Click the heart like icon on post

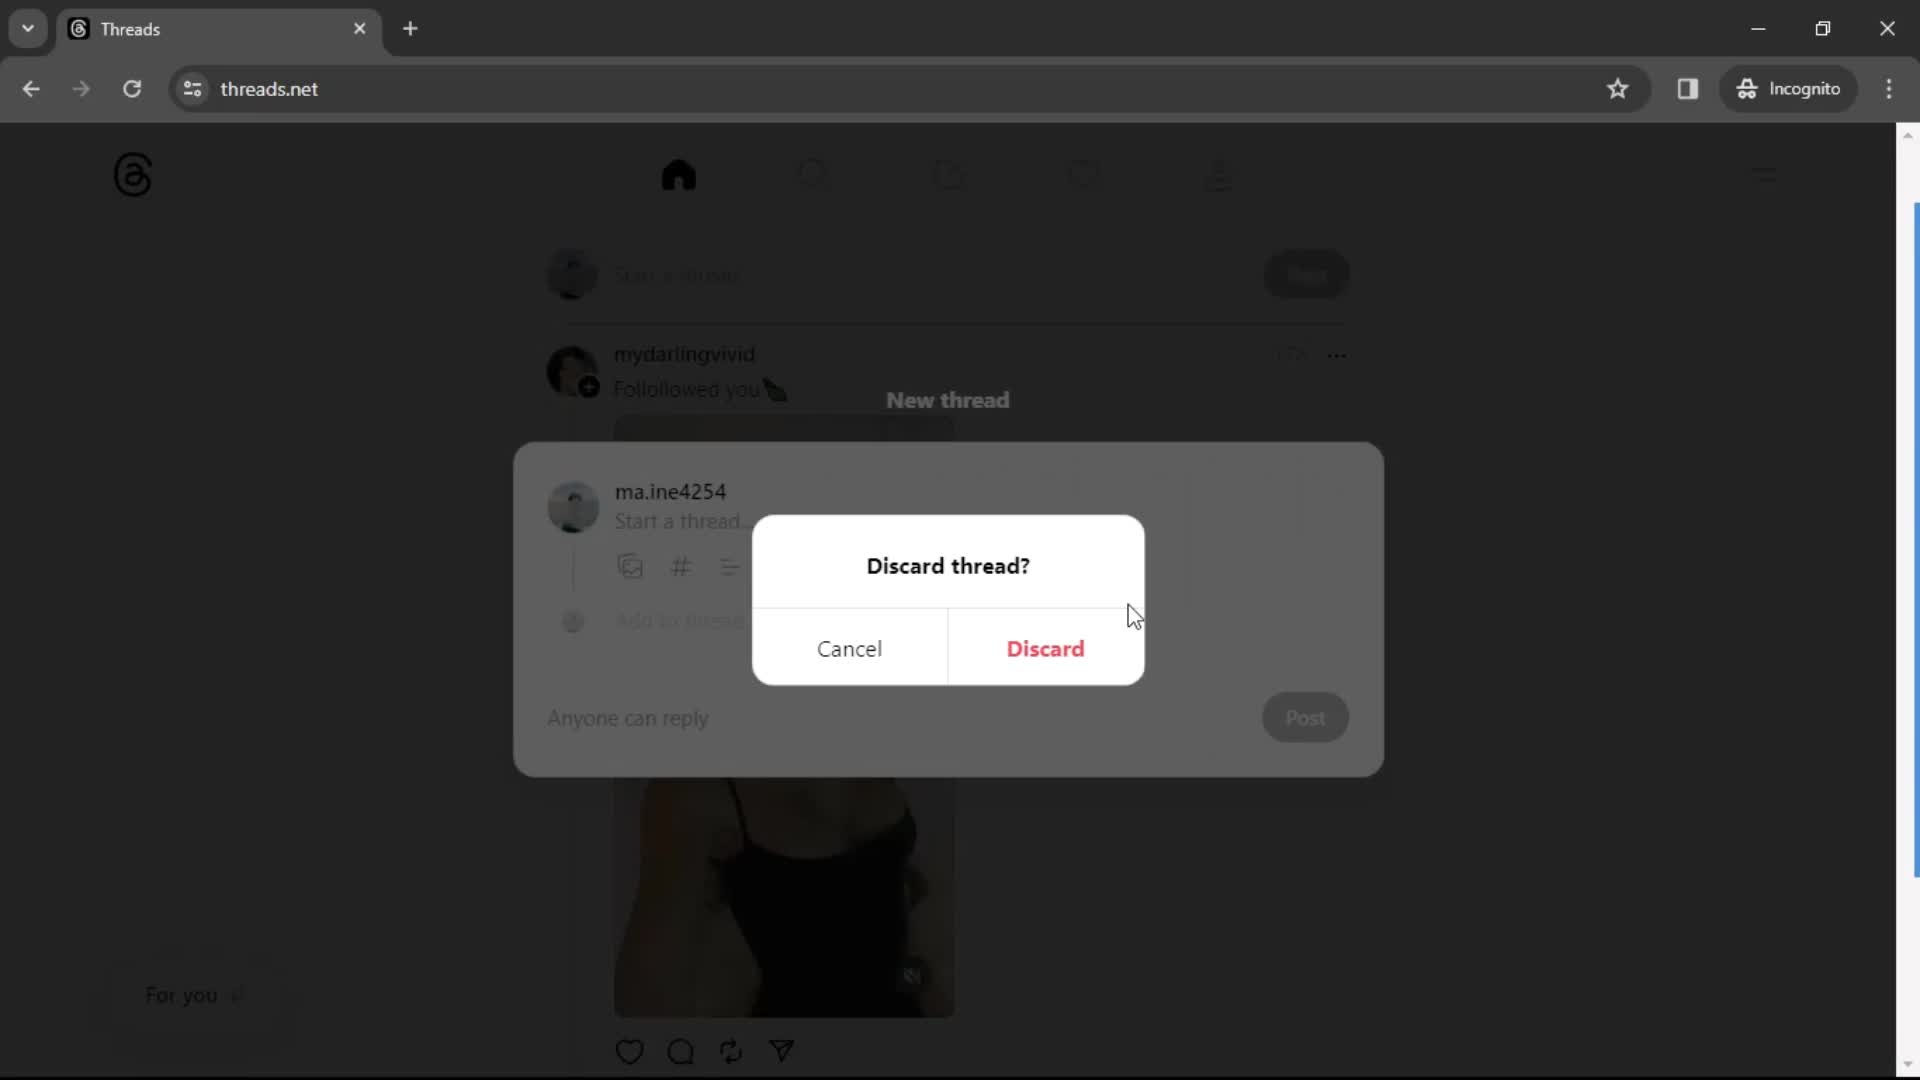630,1051
